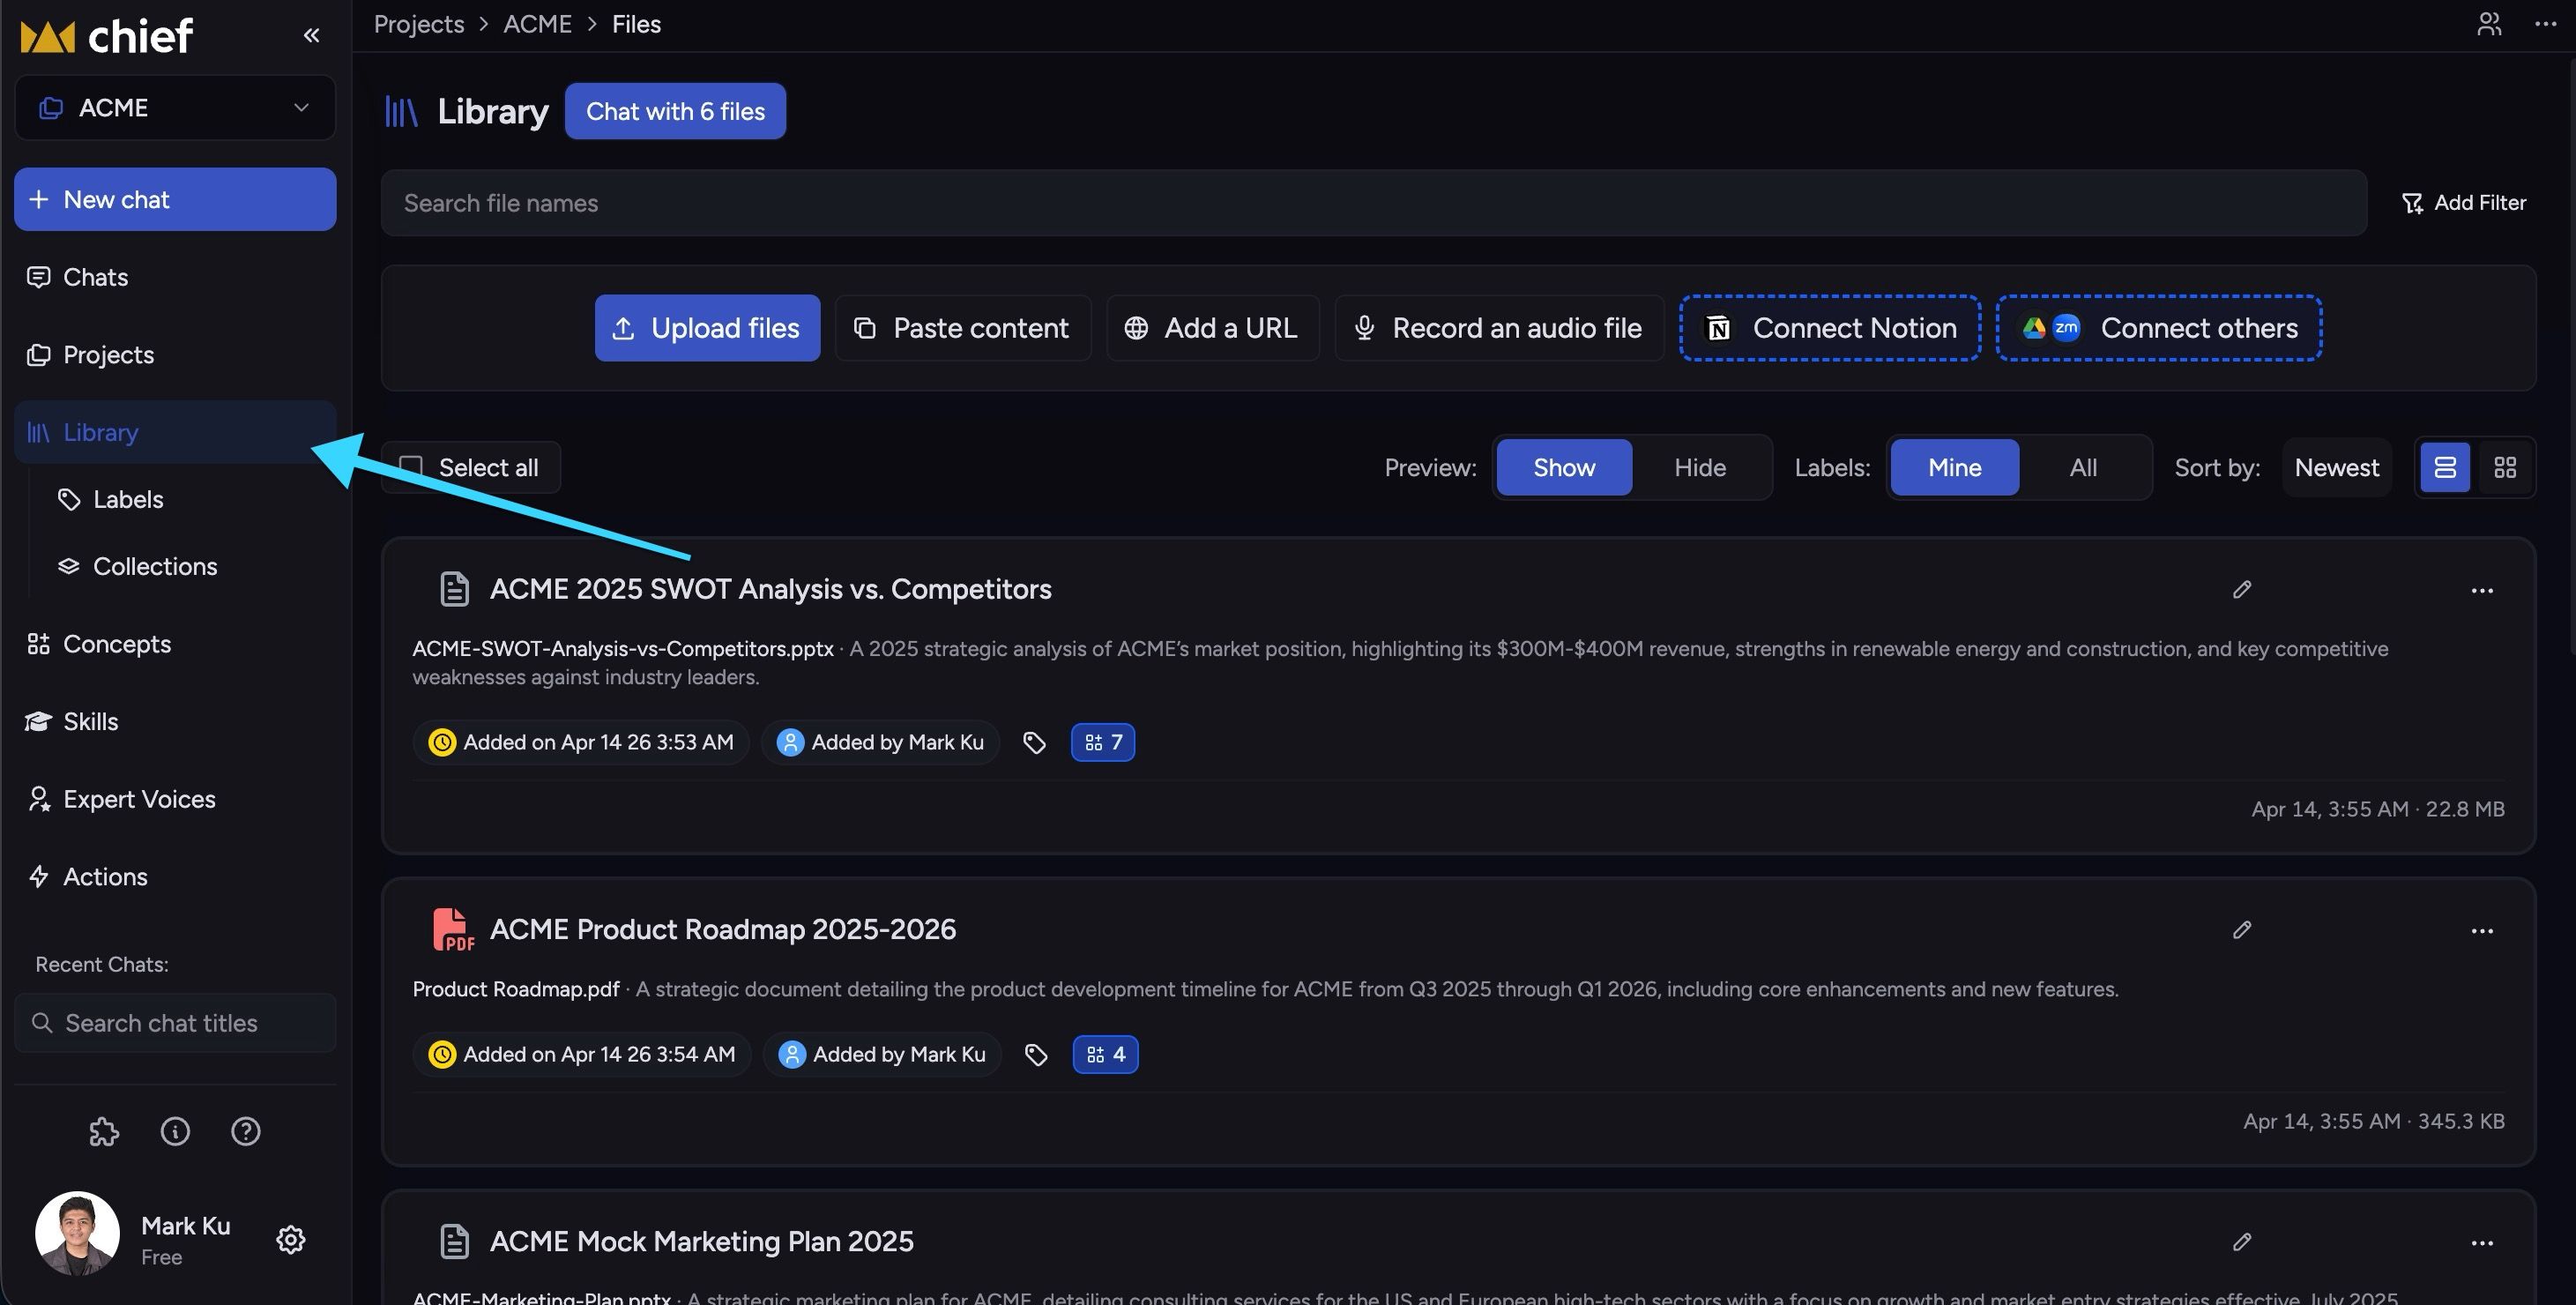Focus the Search chat titles field
This screenshot has width=2576, height=1305.
pos(175,1023)
